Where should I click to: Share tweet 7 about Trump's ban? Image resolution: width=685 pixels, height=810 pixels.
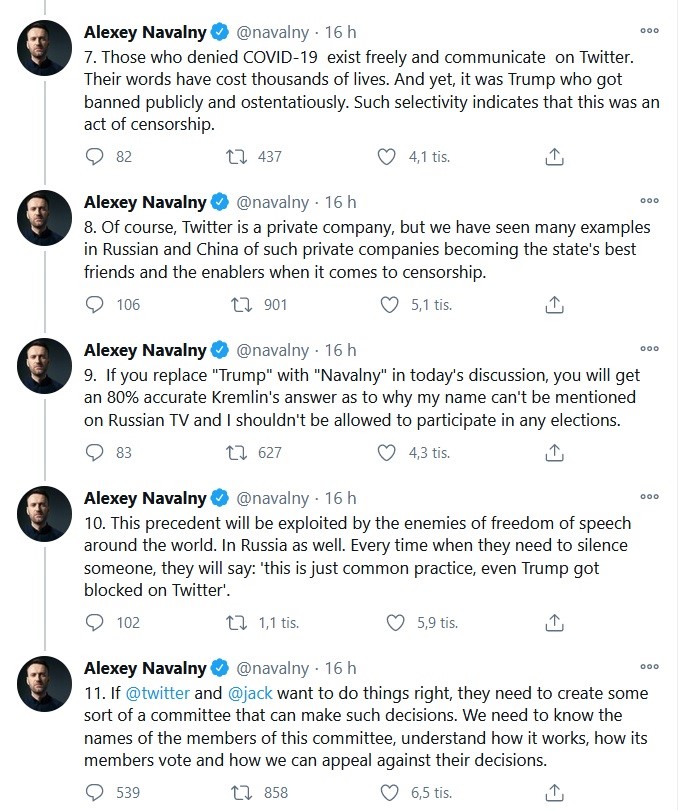555,156
